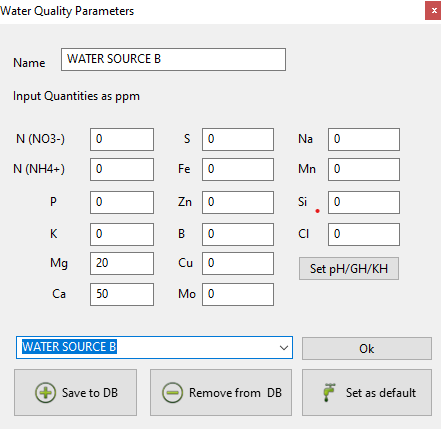Expand the WATER SOURCE B dropdown arrow
Viewport: 441px width, 429px height.
tap(284, 348)
